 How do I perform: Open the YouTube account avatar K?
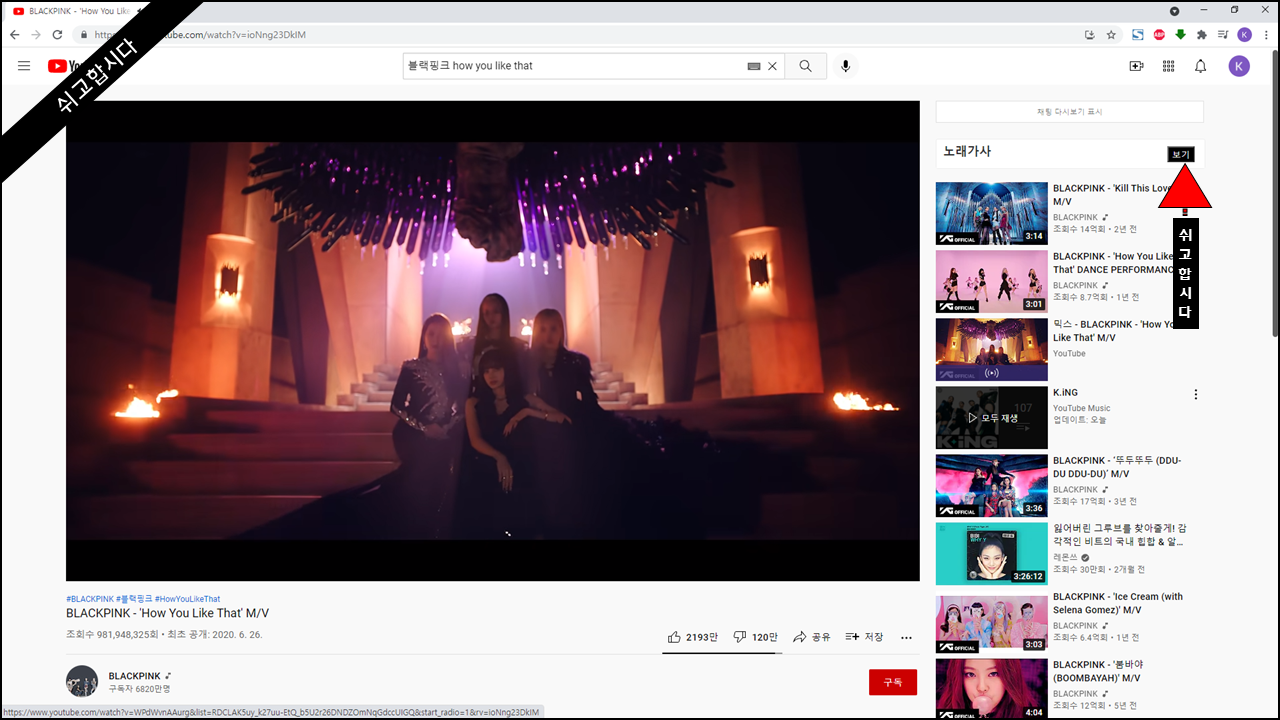(x=1239, y=66)
